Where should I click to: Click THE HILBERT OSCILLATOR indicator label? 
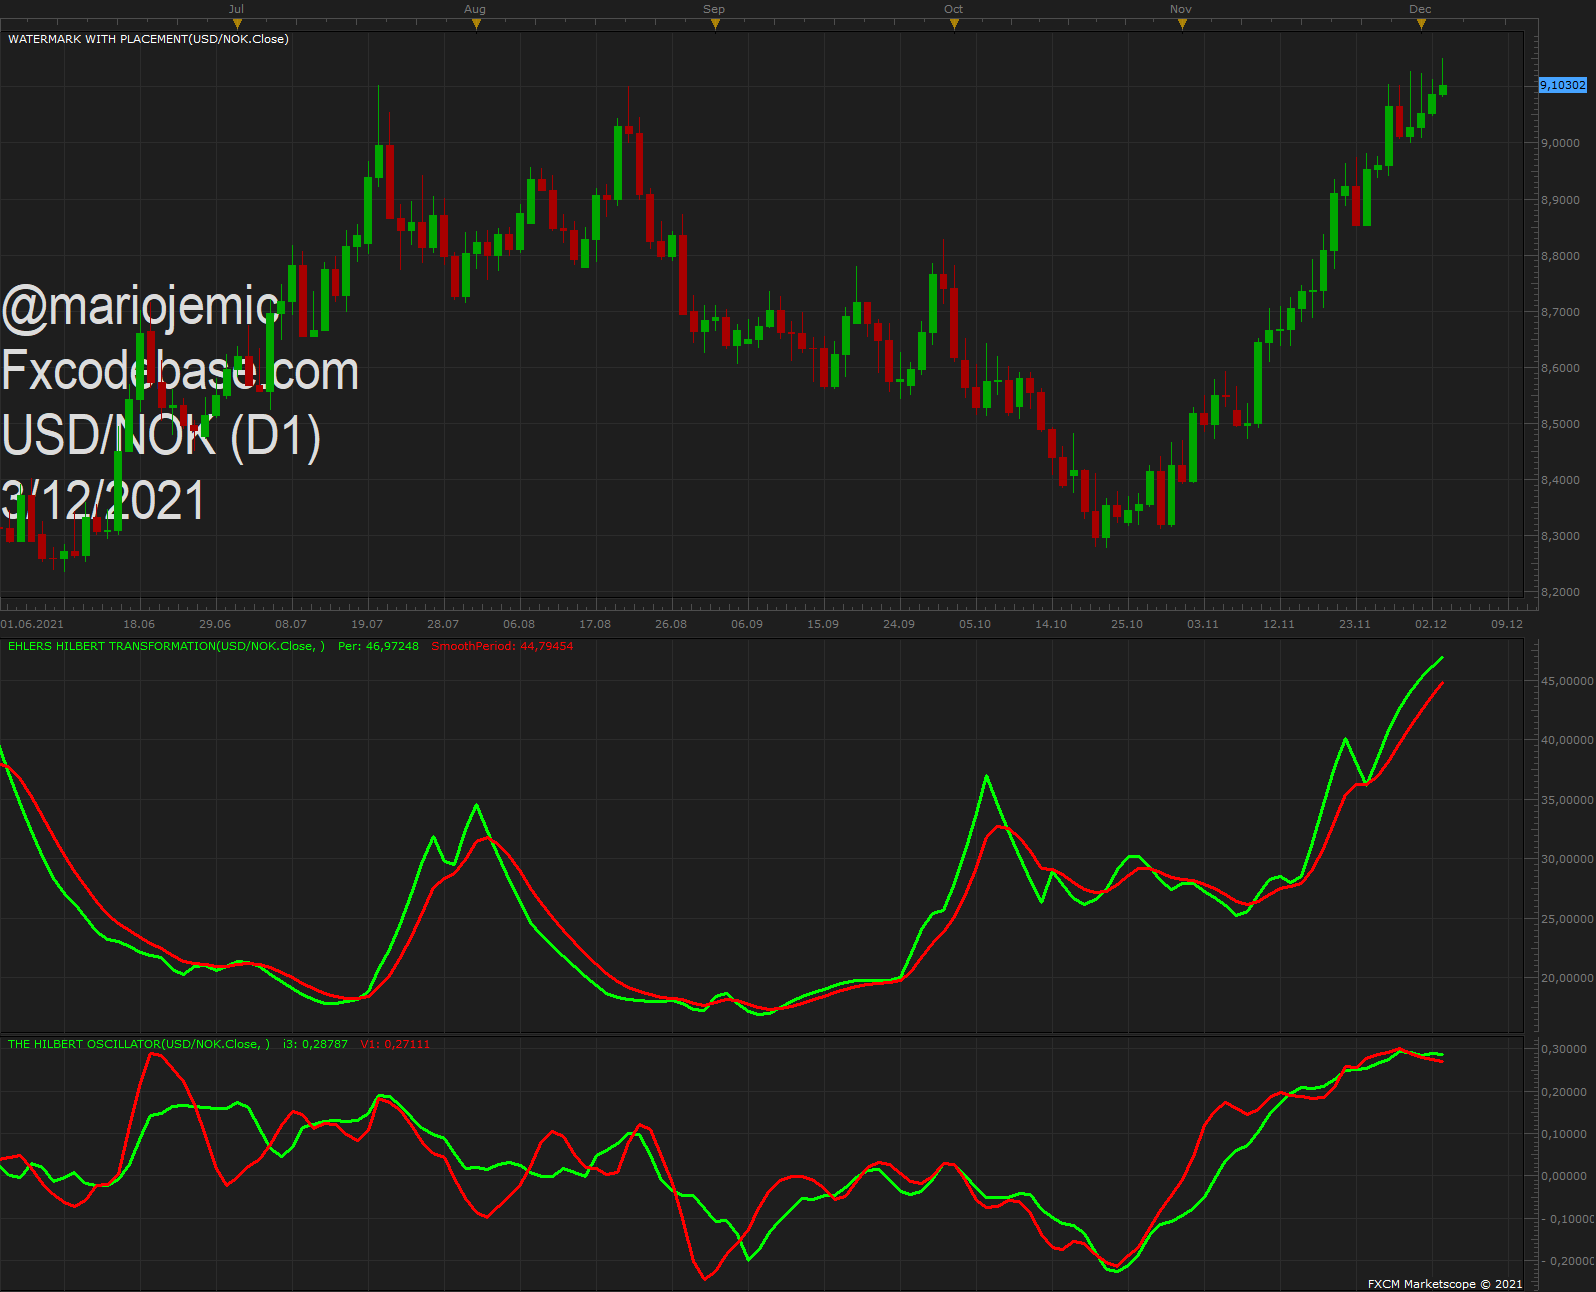pyautogui.click(x=139, y=1044)
